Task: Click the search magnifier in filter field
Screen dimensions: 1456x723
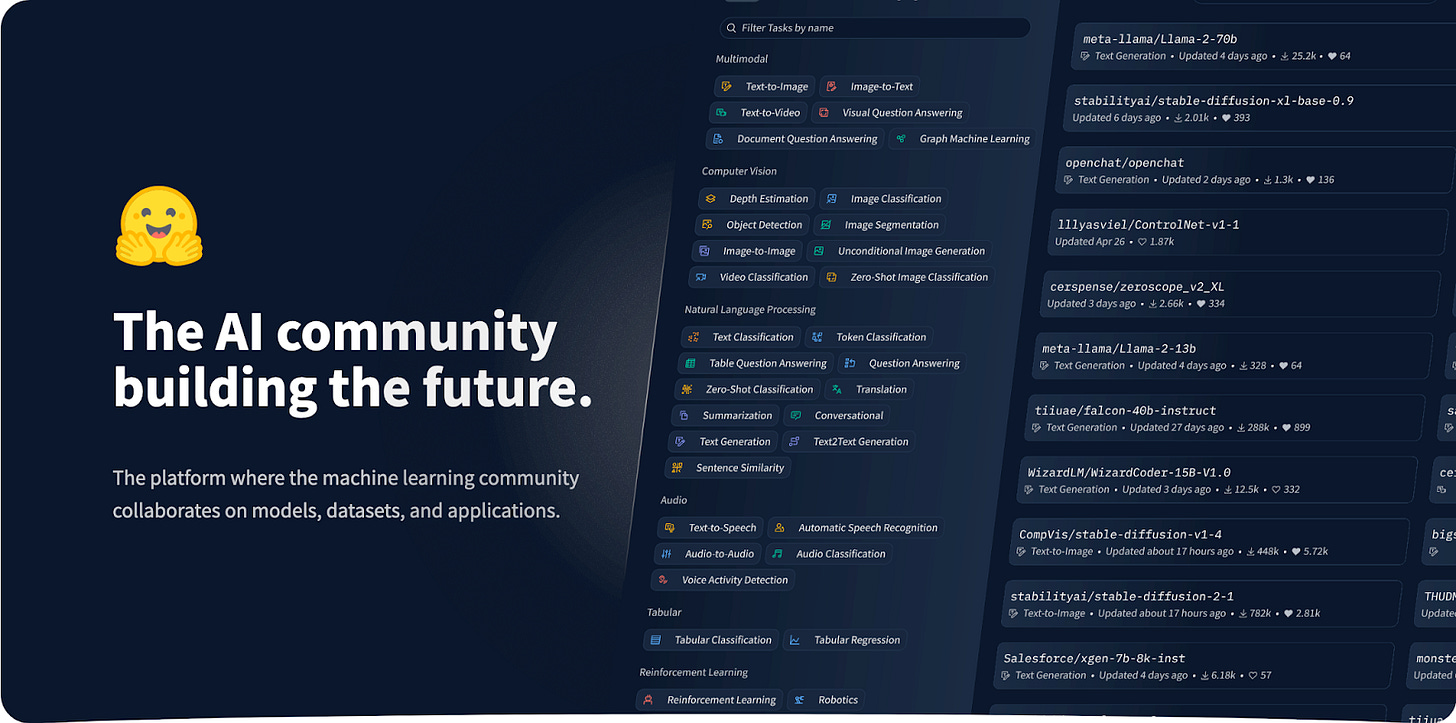Action: [731, 28]
